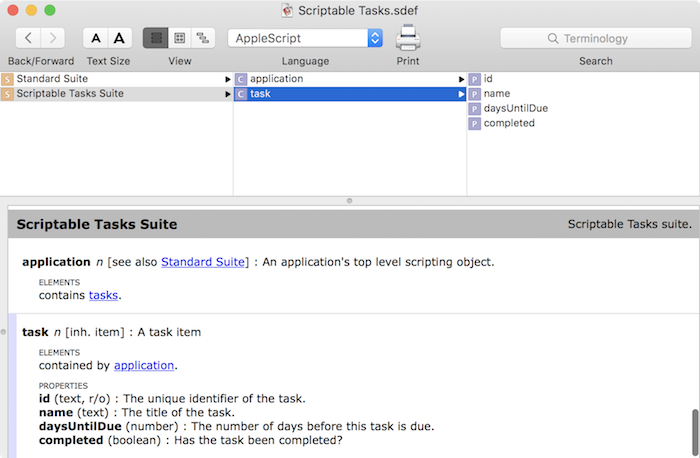
Task: Click the magnifier icon in search field
Action: tap(553, 38)
